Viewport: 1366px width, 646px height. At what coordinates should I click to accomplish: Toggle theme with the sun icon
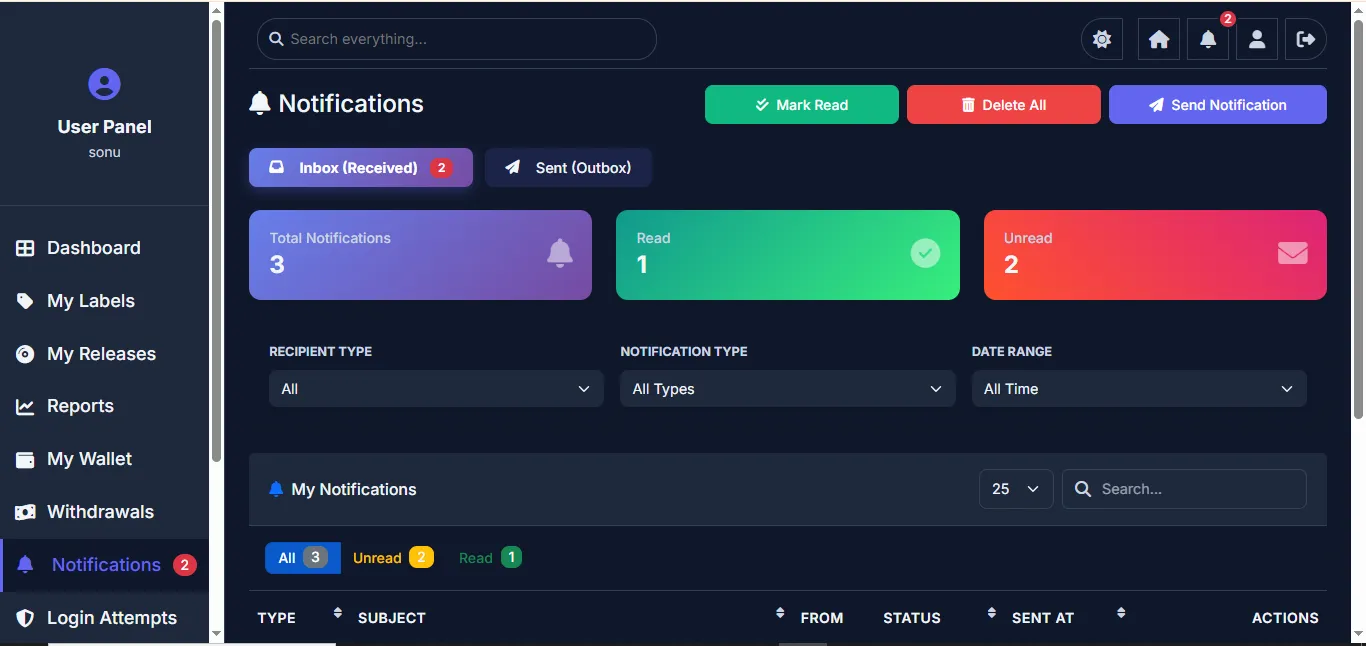1102,39
